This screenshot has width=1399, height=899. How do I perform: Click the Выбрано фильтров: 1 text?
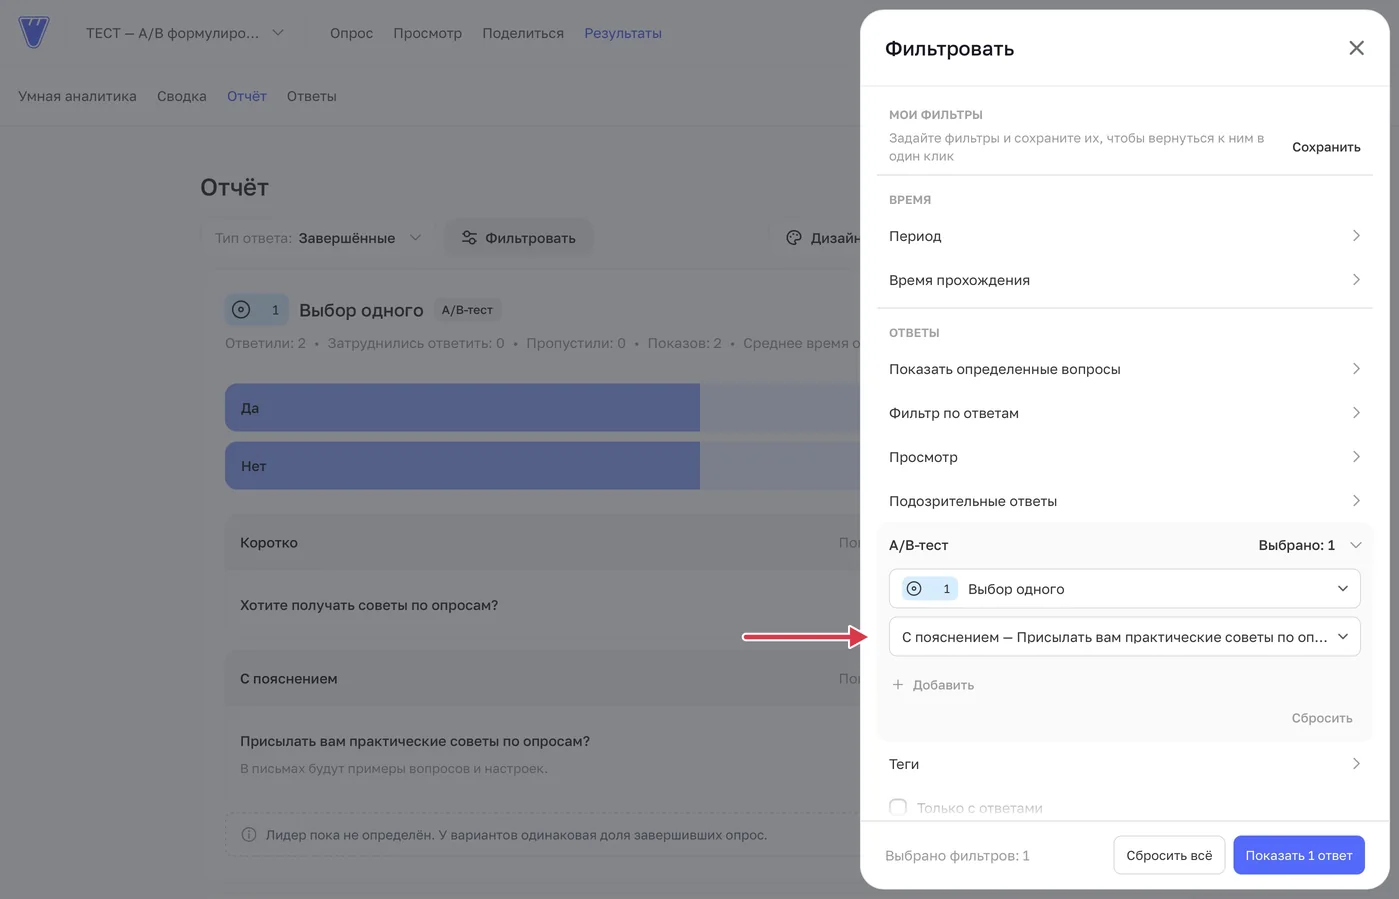click(x=957, y=856)
